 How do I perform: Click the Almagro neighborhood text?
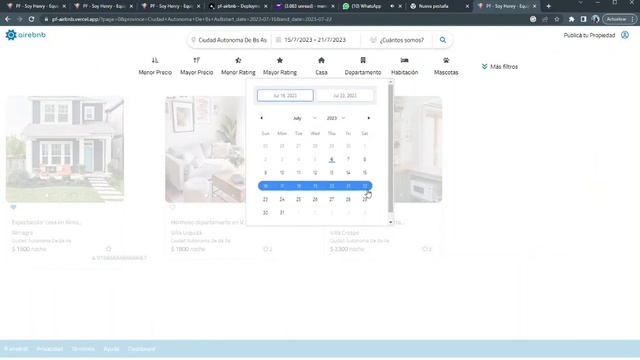pos(22,233)
